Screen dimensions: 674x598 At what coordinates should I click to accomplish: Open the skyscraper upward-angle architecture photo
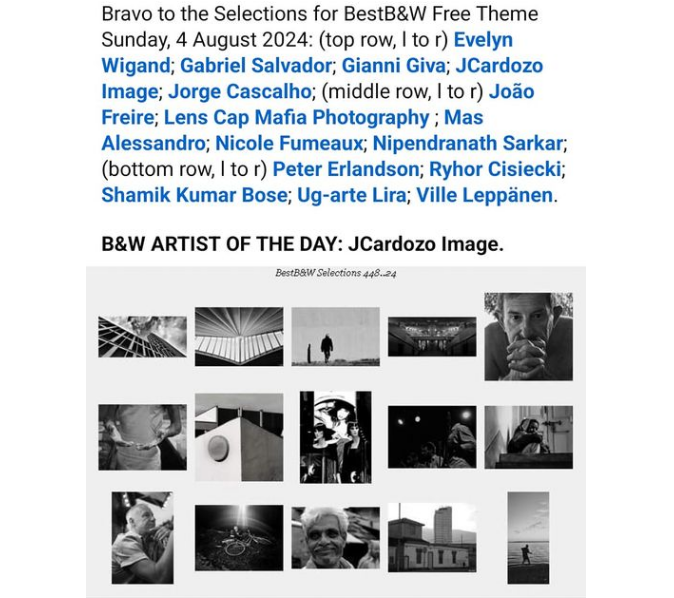(142, 337)
